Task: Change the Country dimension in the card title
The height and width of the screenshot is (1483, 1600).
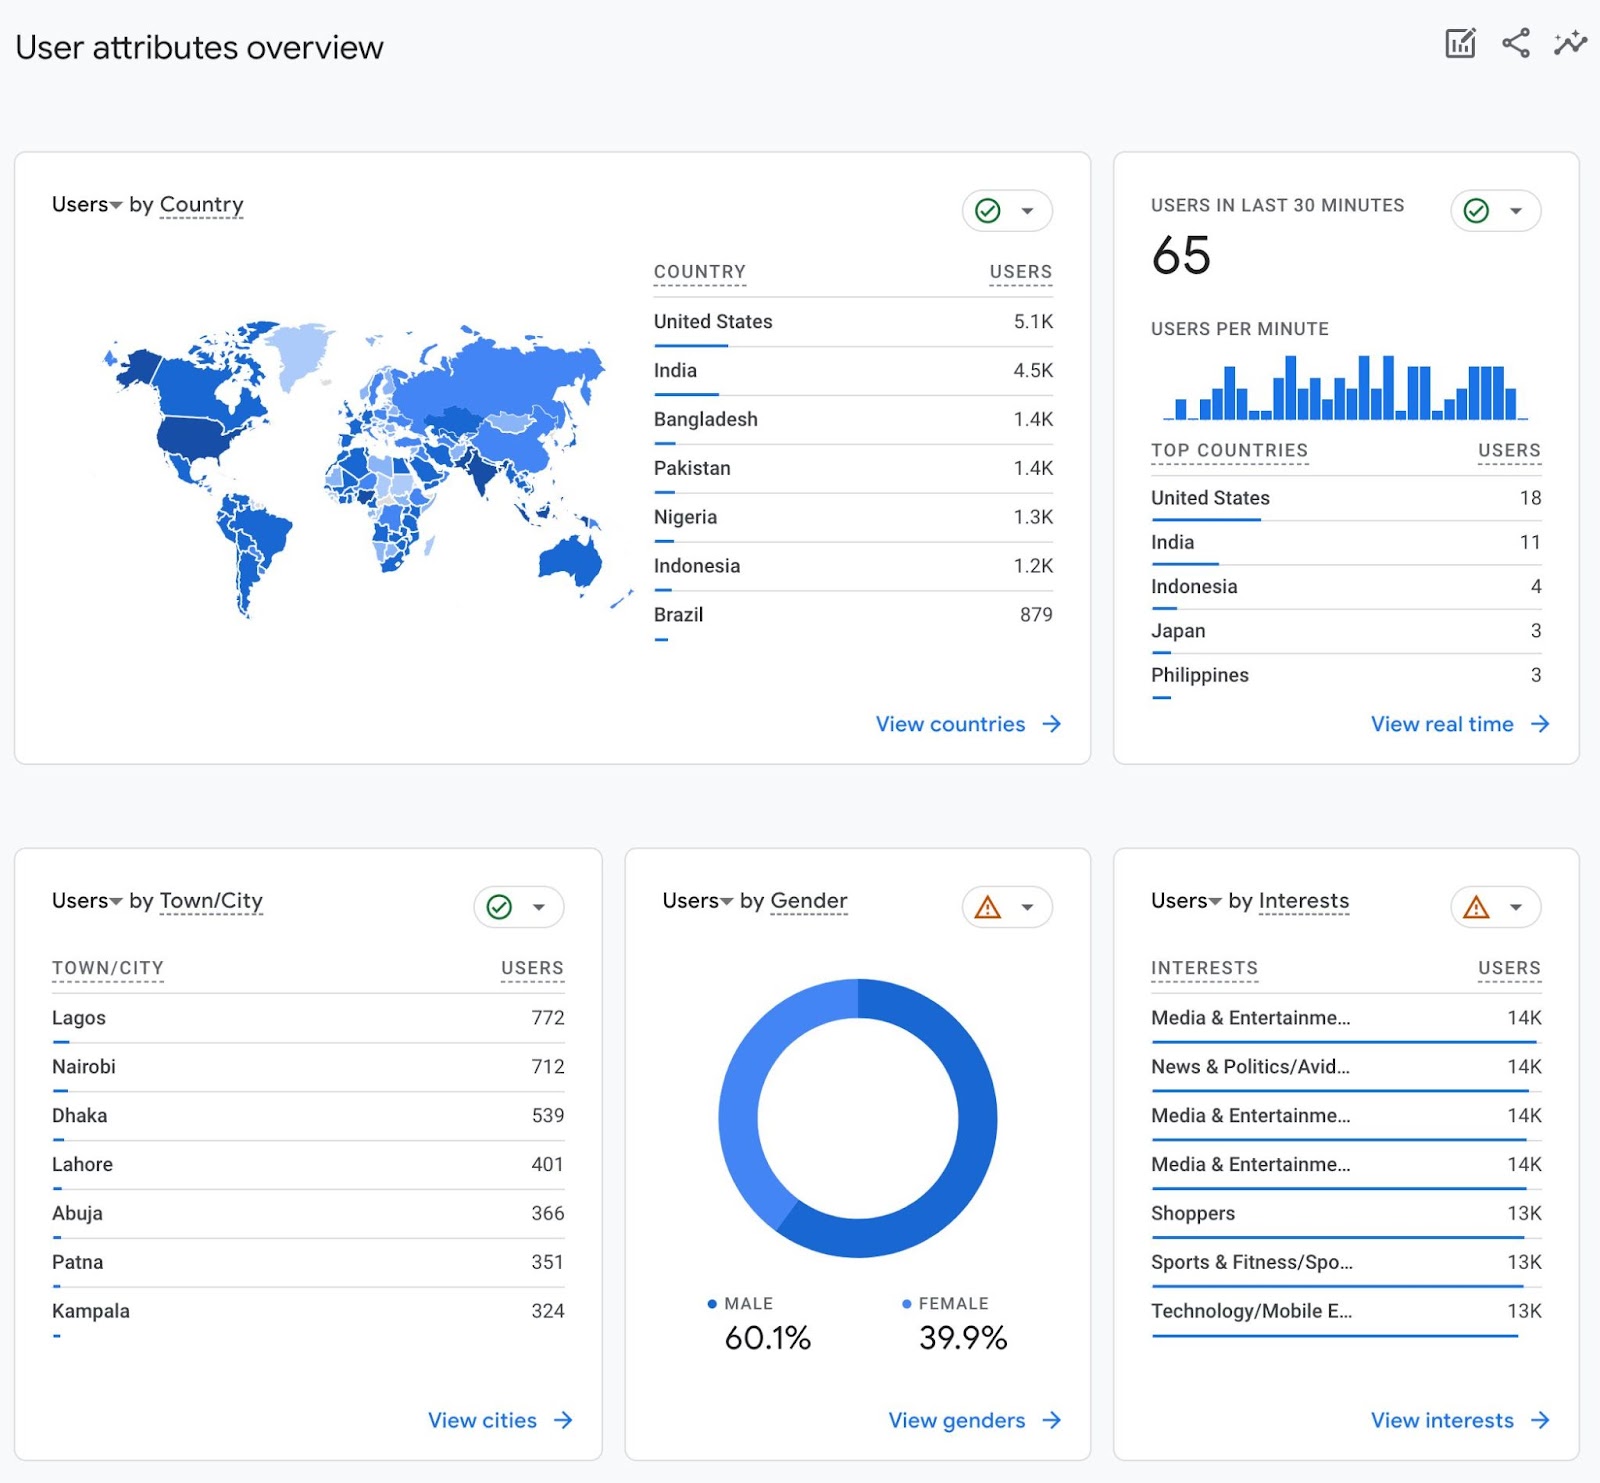Action: pos(201,205)
